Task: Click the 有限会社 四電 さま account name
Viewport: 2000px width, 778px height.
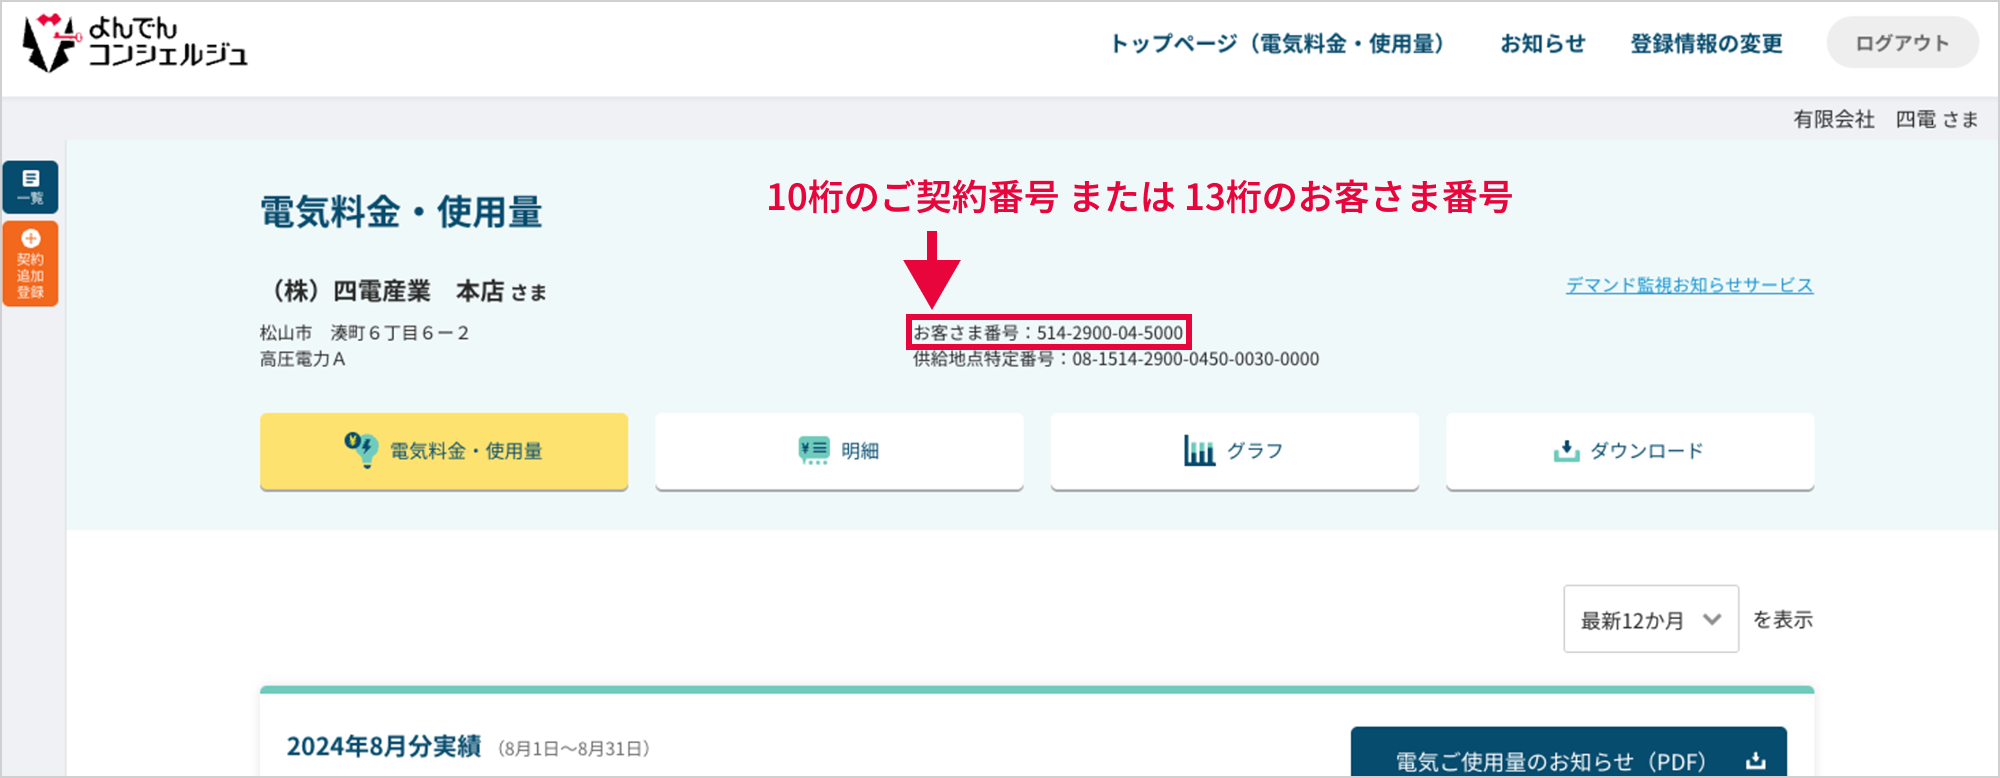Action: [x=1885, y=119]
